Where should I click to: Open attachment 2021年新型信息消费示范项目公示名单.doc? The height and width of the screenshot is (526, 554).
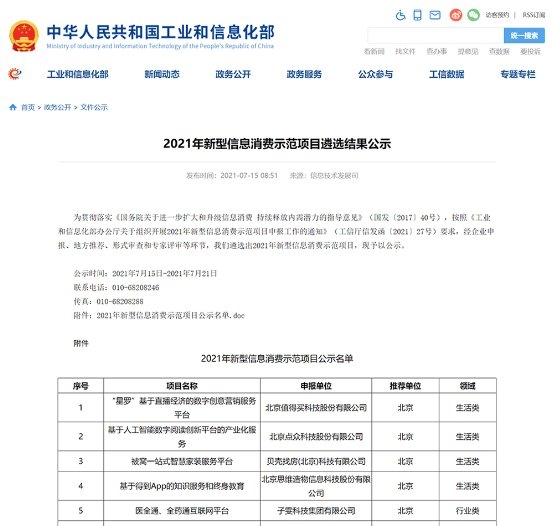pos(170,315)
